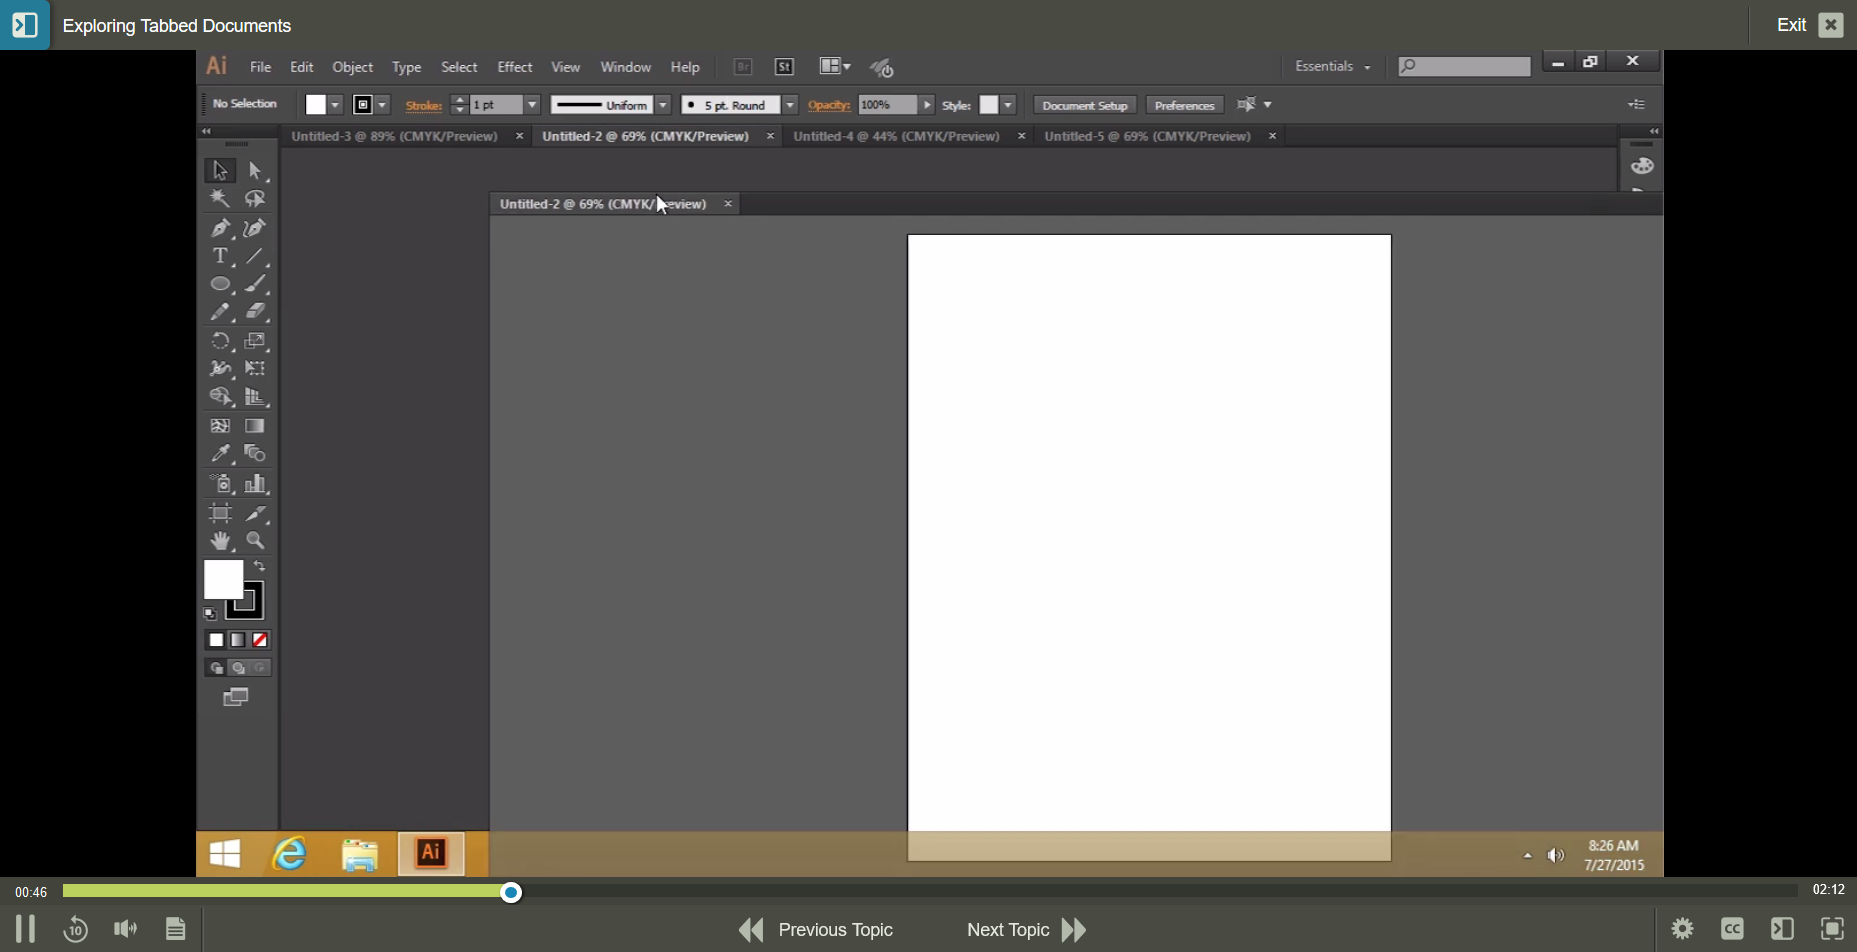Switch to the Untitled-4 document tab
The width and height of the screenshot is (1857, 952).
[x=896, y=136]
